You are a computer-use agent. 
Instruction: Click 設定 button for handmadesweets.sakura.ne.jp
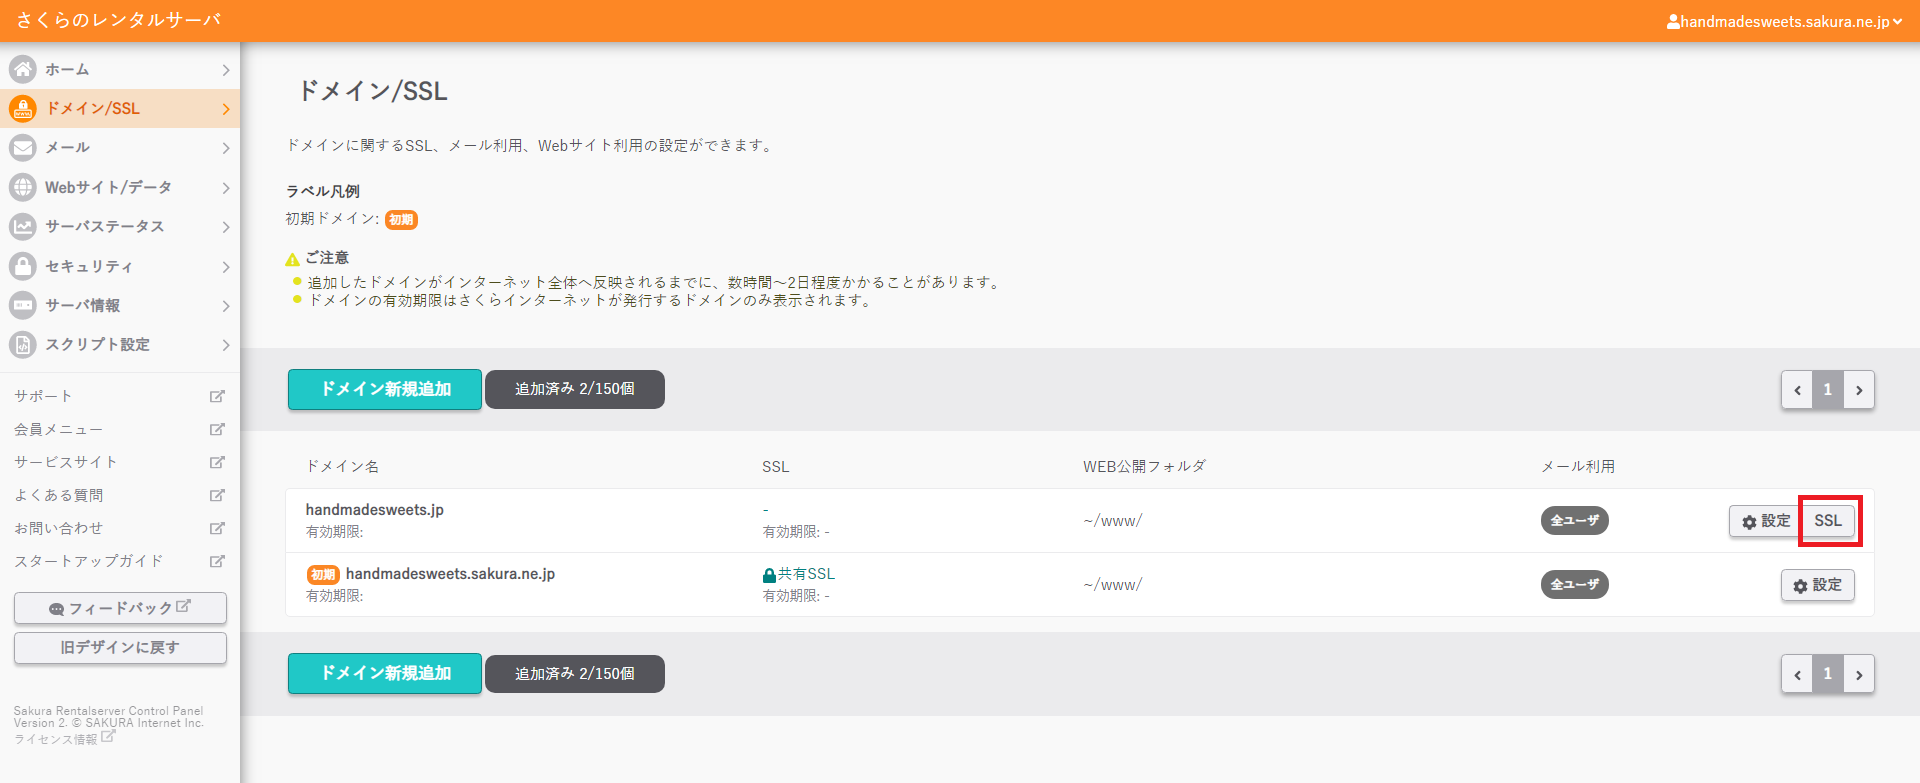point(1817,585)
